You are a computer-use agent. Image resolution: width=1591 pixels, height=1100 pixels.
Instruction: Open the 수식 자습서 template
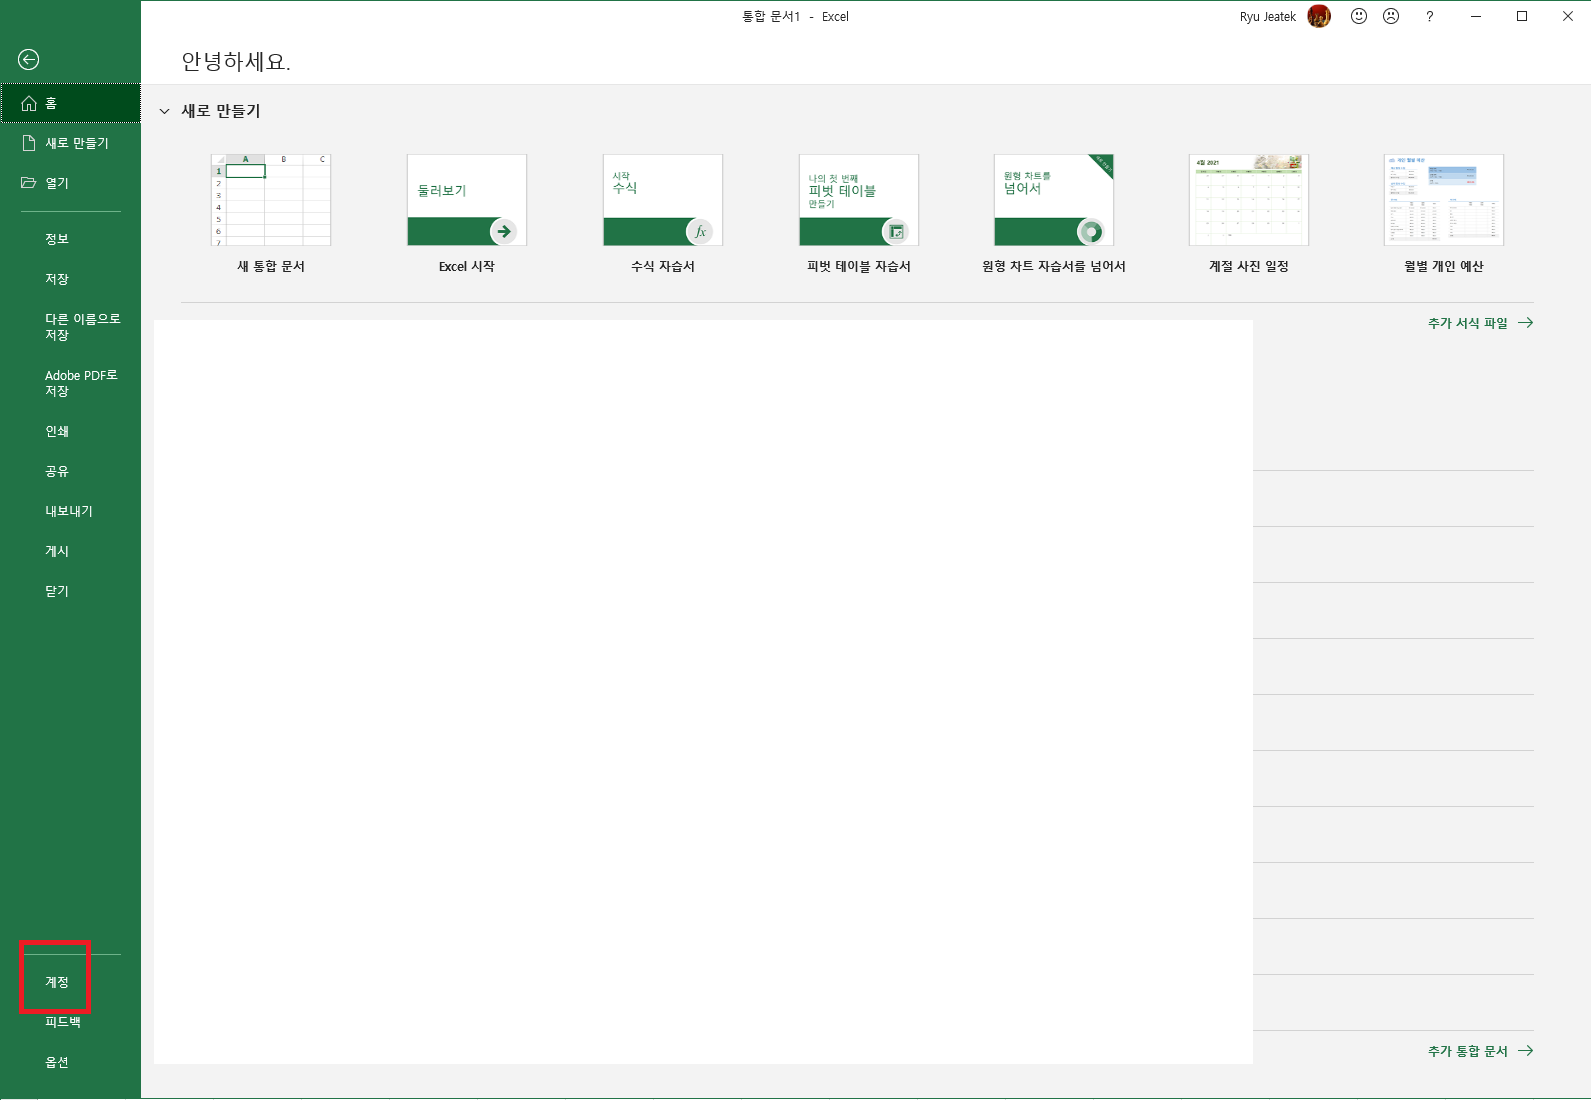point(663,214)
